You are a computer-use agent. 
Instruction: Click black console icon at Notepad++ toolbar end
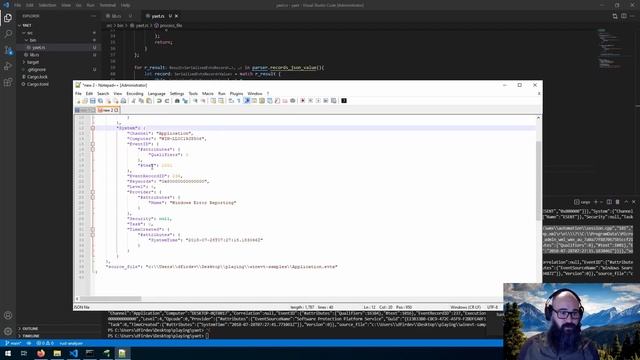point(344,101)
